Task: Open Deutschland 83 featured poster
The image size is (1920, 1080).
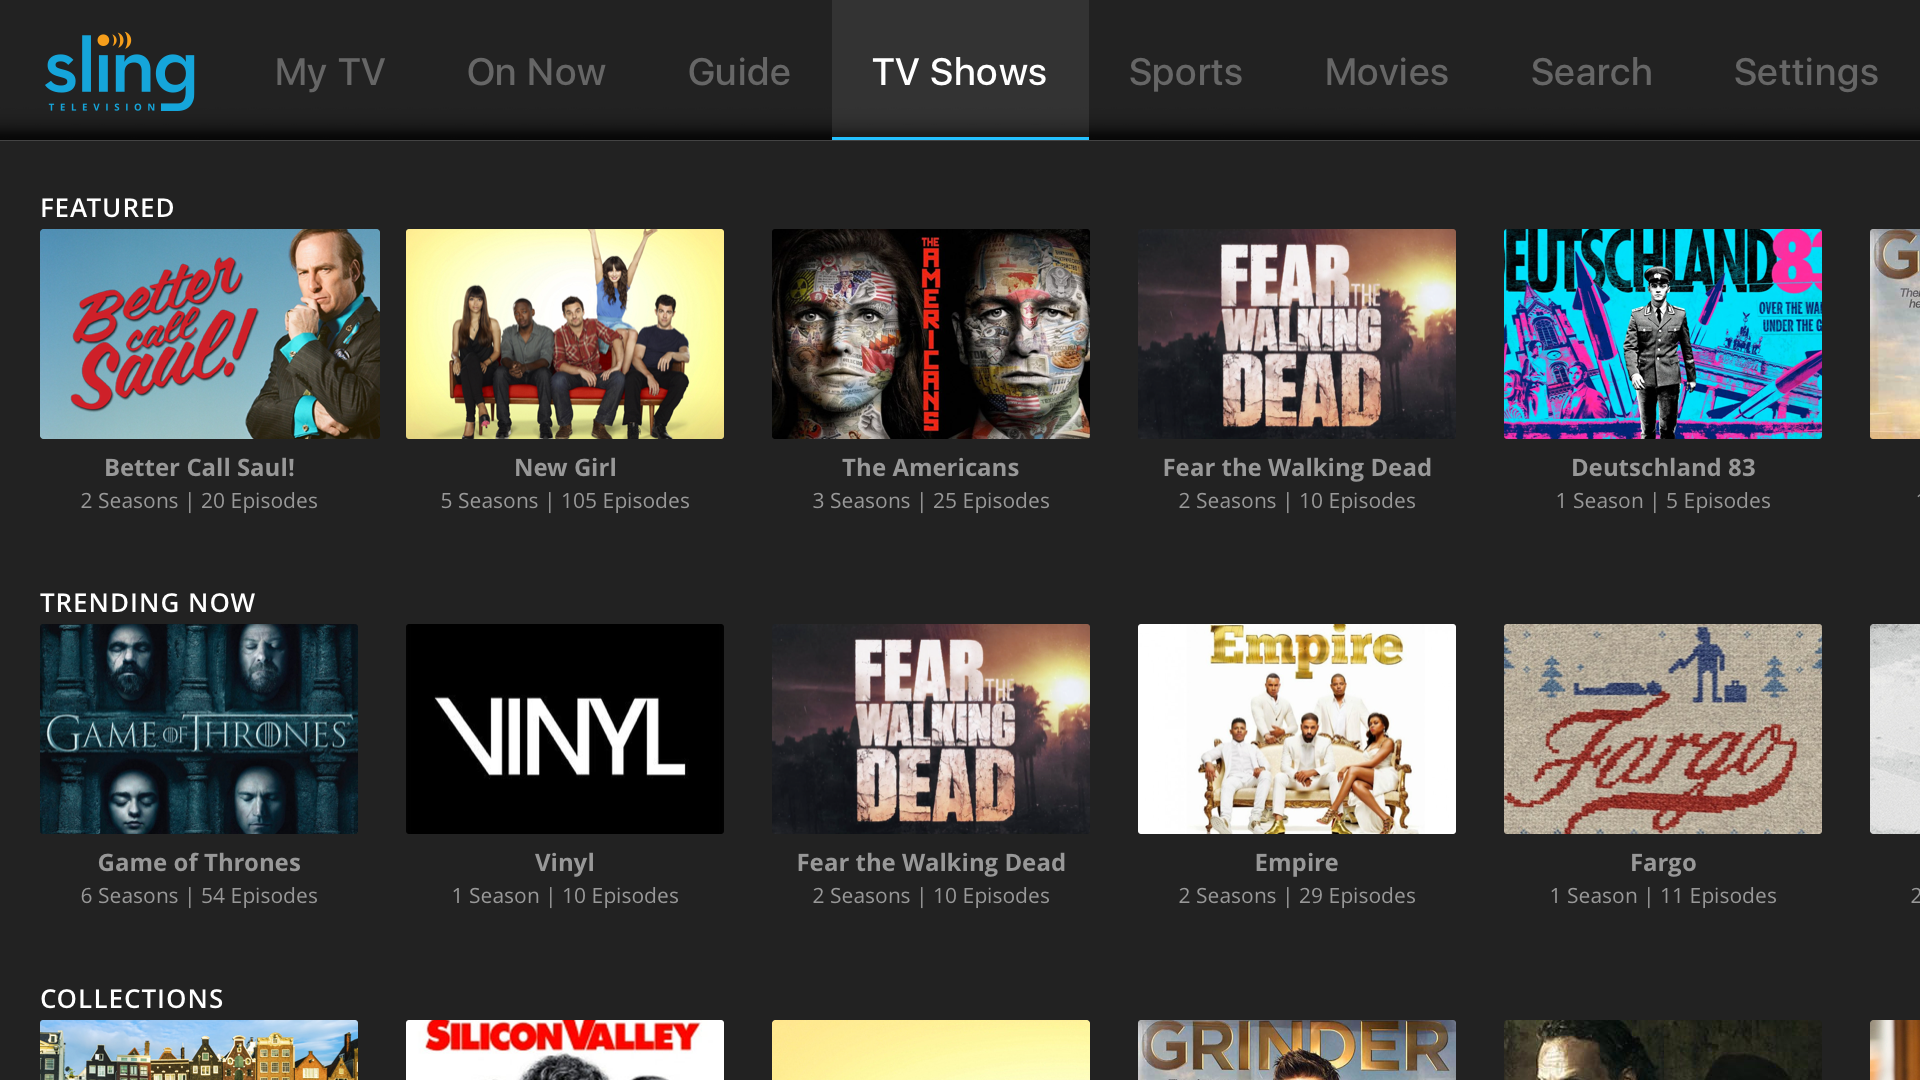Action: point(1663,334)
